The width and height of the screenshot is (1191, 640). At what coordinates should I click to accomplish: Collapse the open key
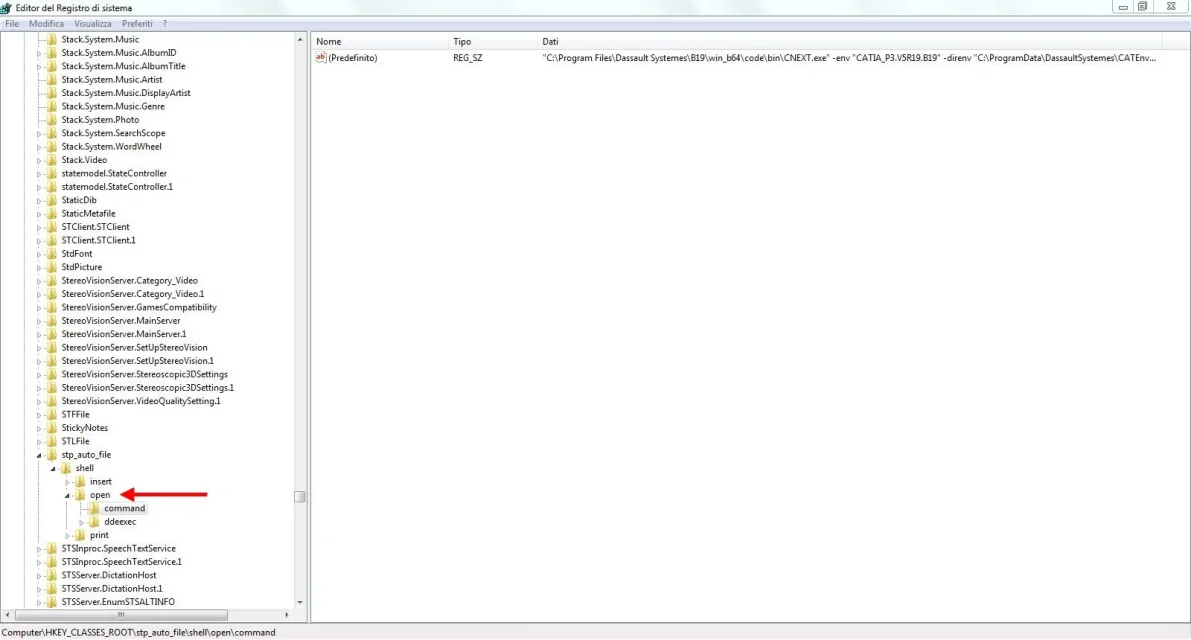[68, 496]
